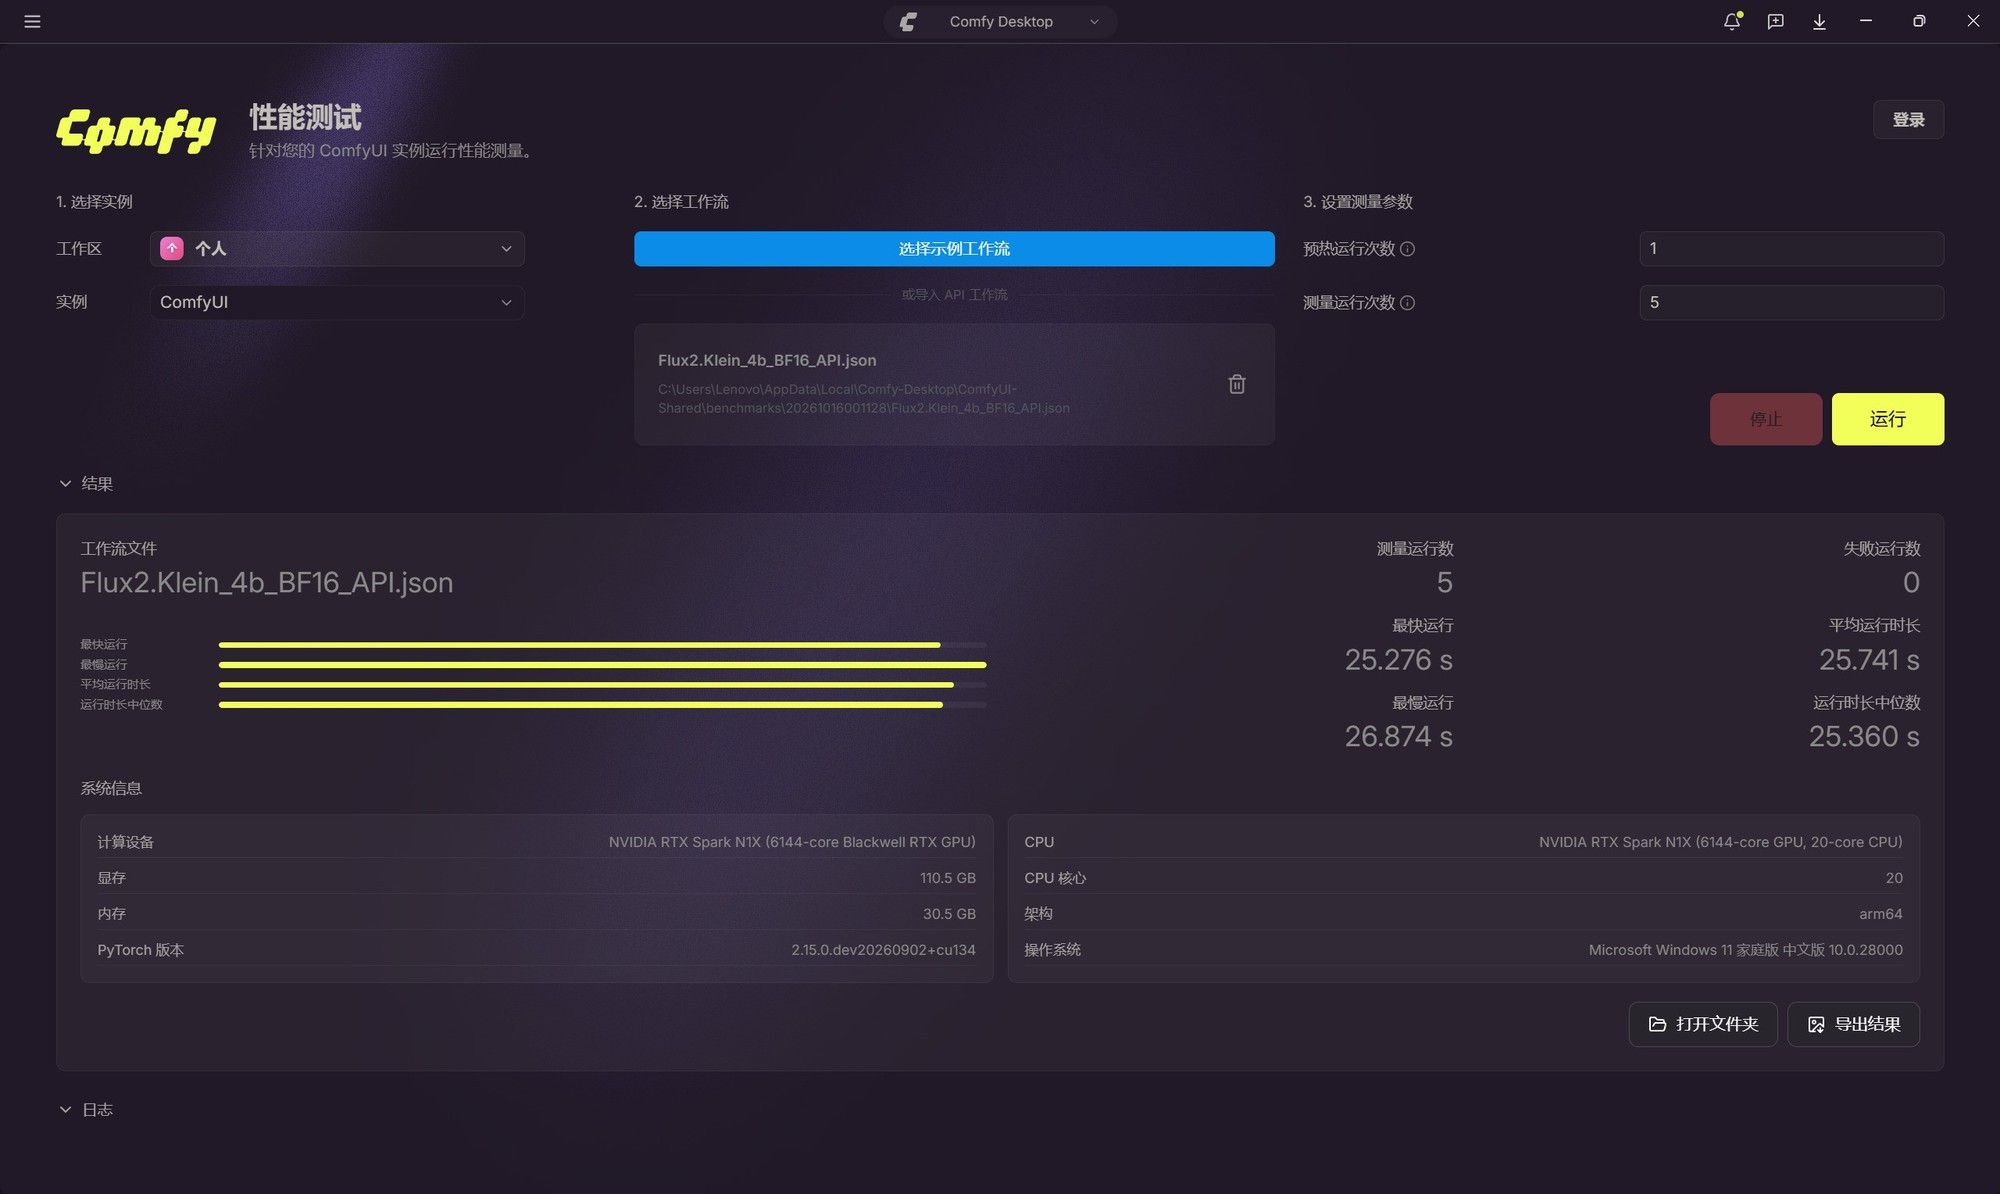Click the Comfy Desktop title icon
Viewport: 2000px width, 1194px height.
pyautogui.click(x=908, y=22)
